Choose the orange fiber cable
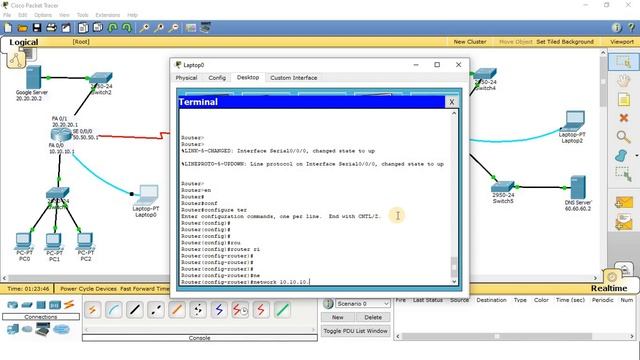Screen dimensions: 640x360 coord(177,310)
